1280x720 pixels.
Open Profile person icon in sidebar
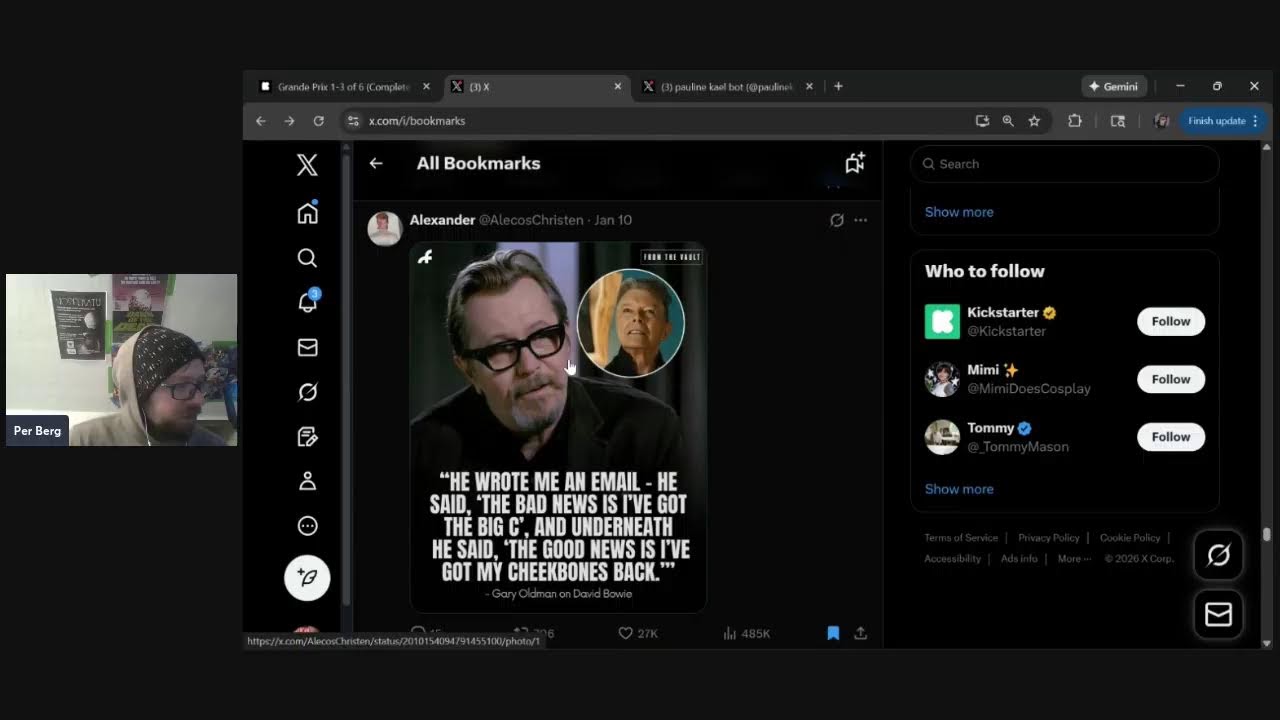click(x=307, y=481)
